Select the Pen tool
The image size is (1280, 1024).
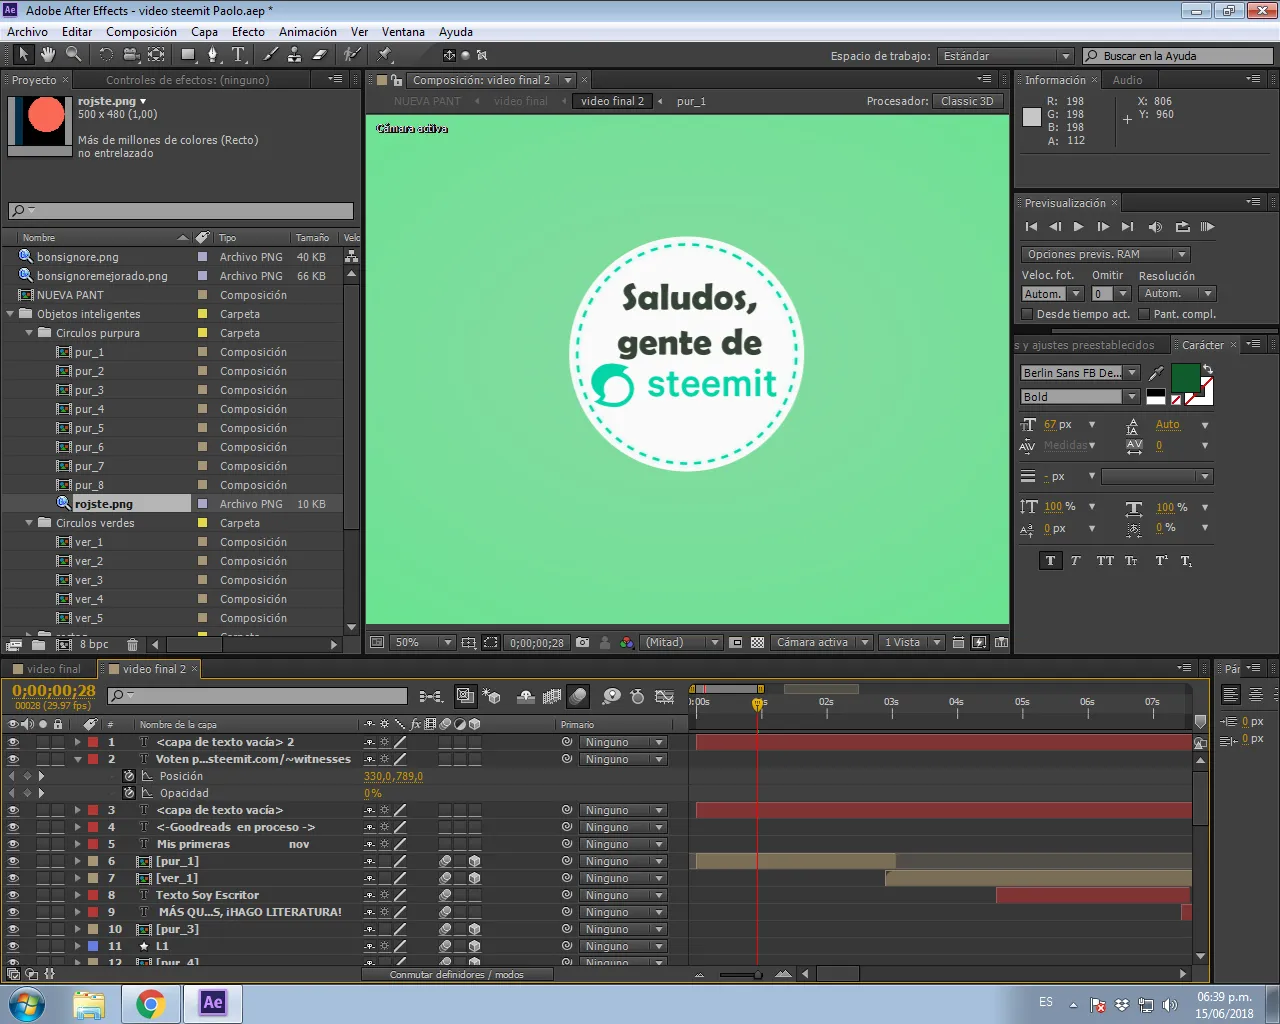(213, 54)
